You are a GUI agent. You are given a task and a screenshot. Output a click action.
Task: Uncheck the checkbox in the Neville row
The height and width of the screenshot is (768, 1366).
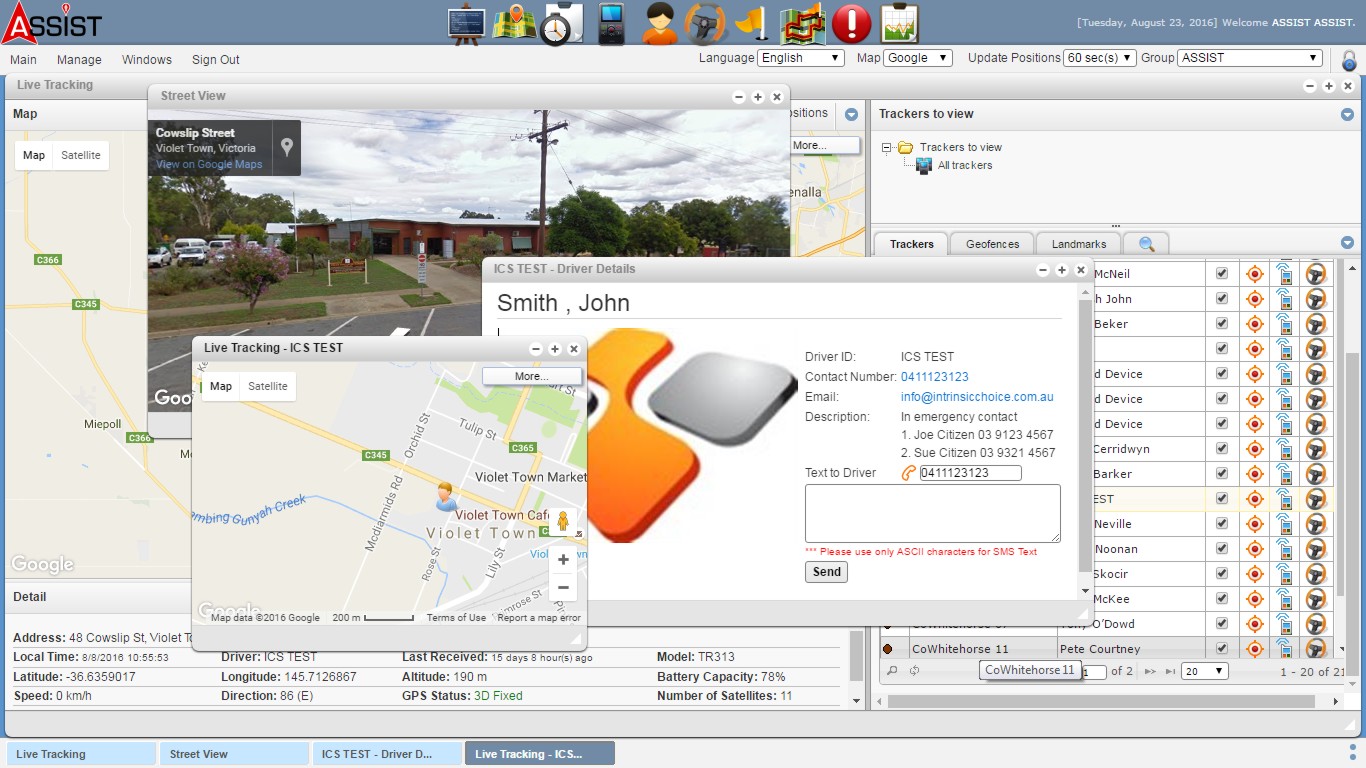1221,524
